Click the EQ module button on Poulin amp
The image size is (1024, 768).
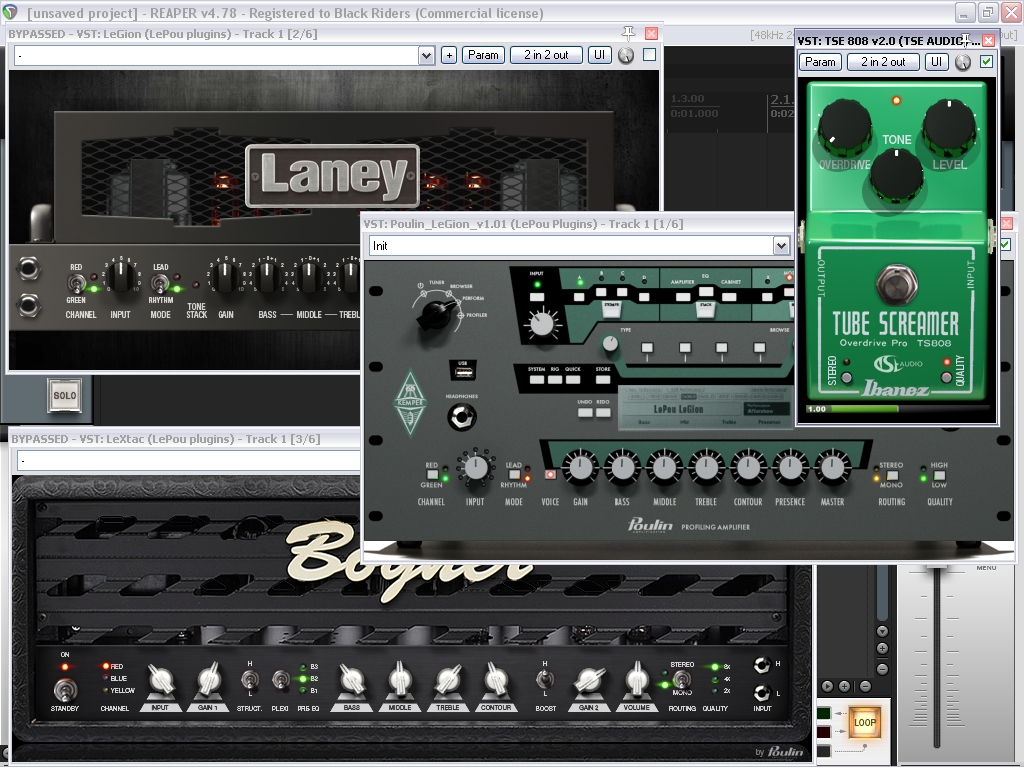706,291
